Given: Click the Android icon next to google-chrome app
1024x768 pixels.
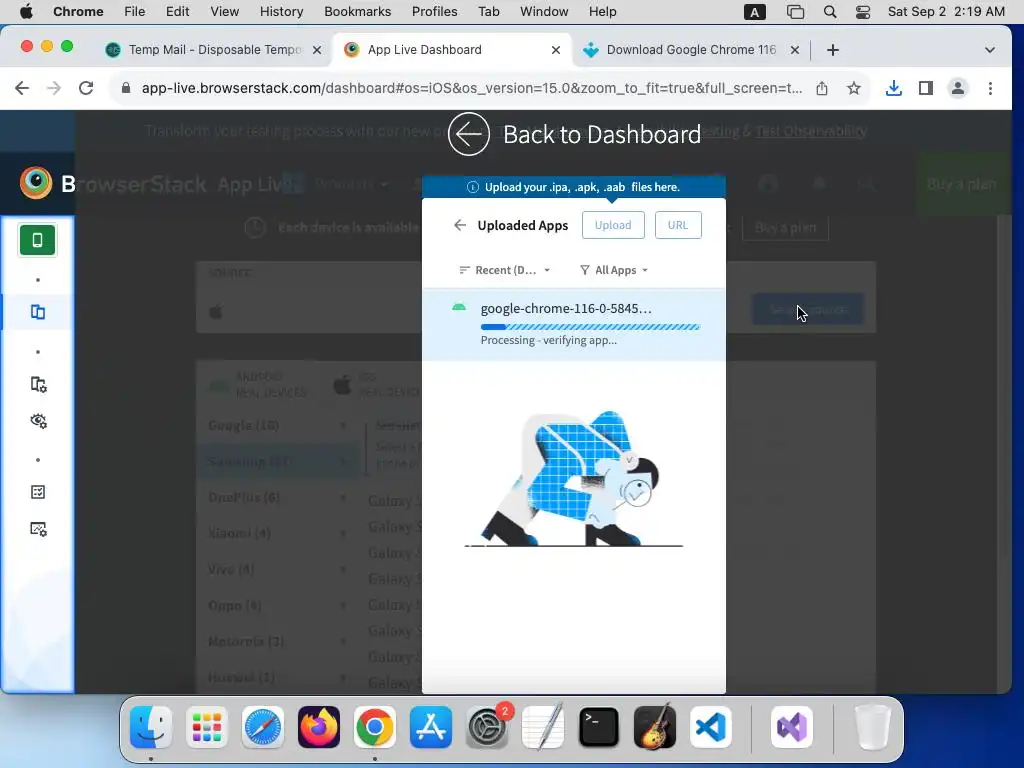Looking at the screenshot, I should click(459, 308).
